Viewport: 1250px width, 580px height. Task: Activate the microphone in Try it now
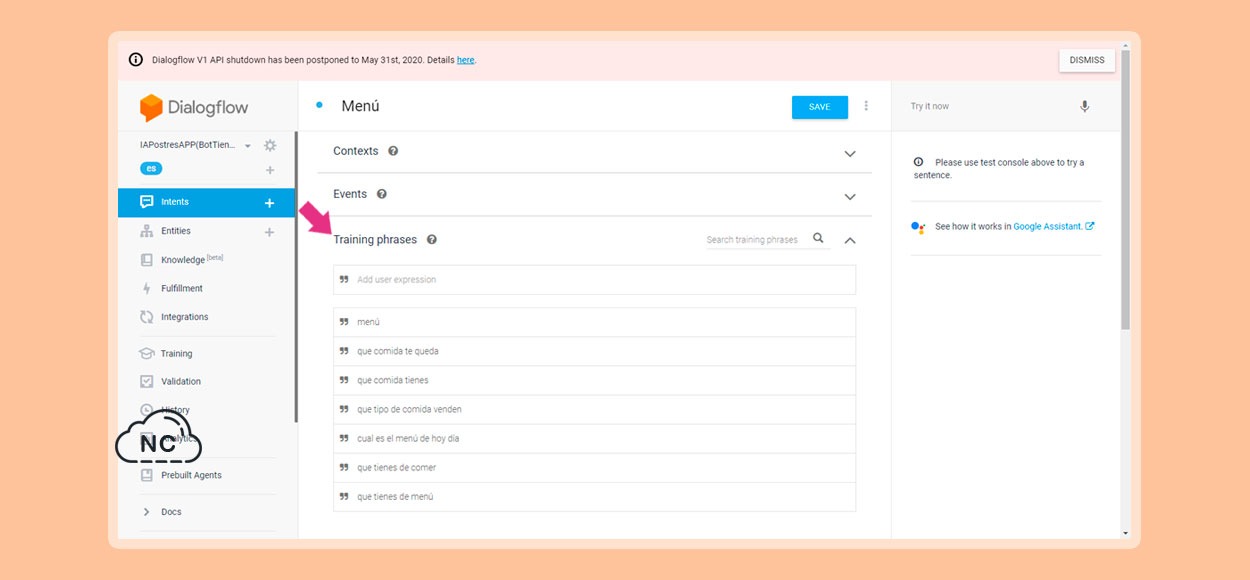(1085, 107)
